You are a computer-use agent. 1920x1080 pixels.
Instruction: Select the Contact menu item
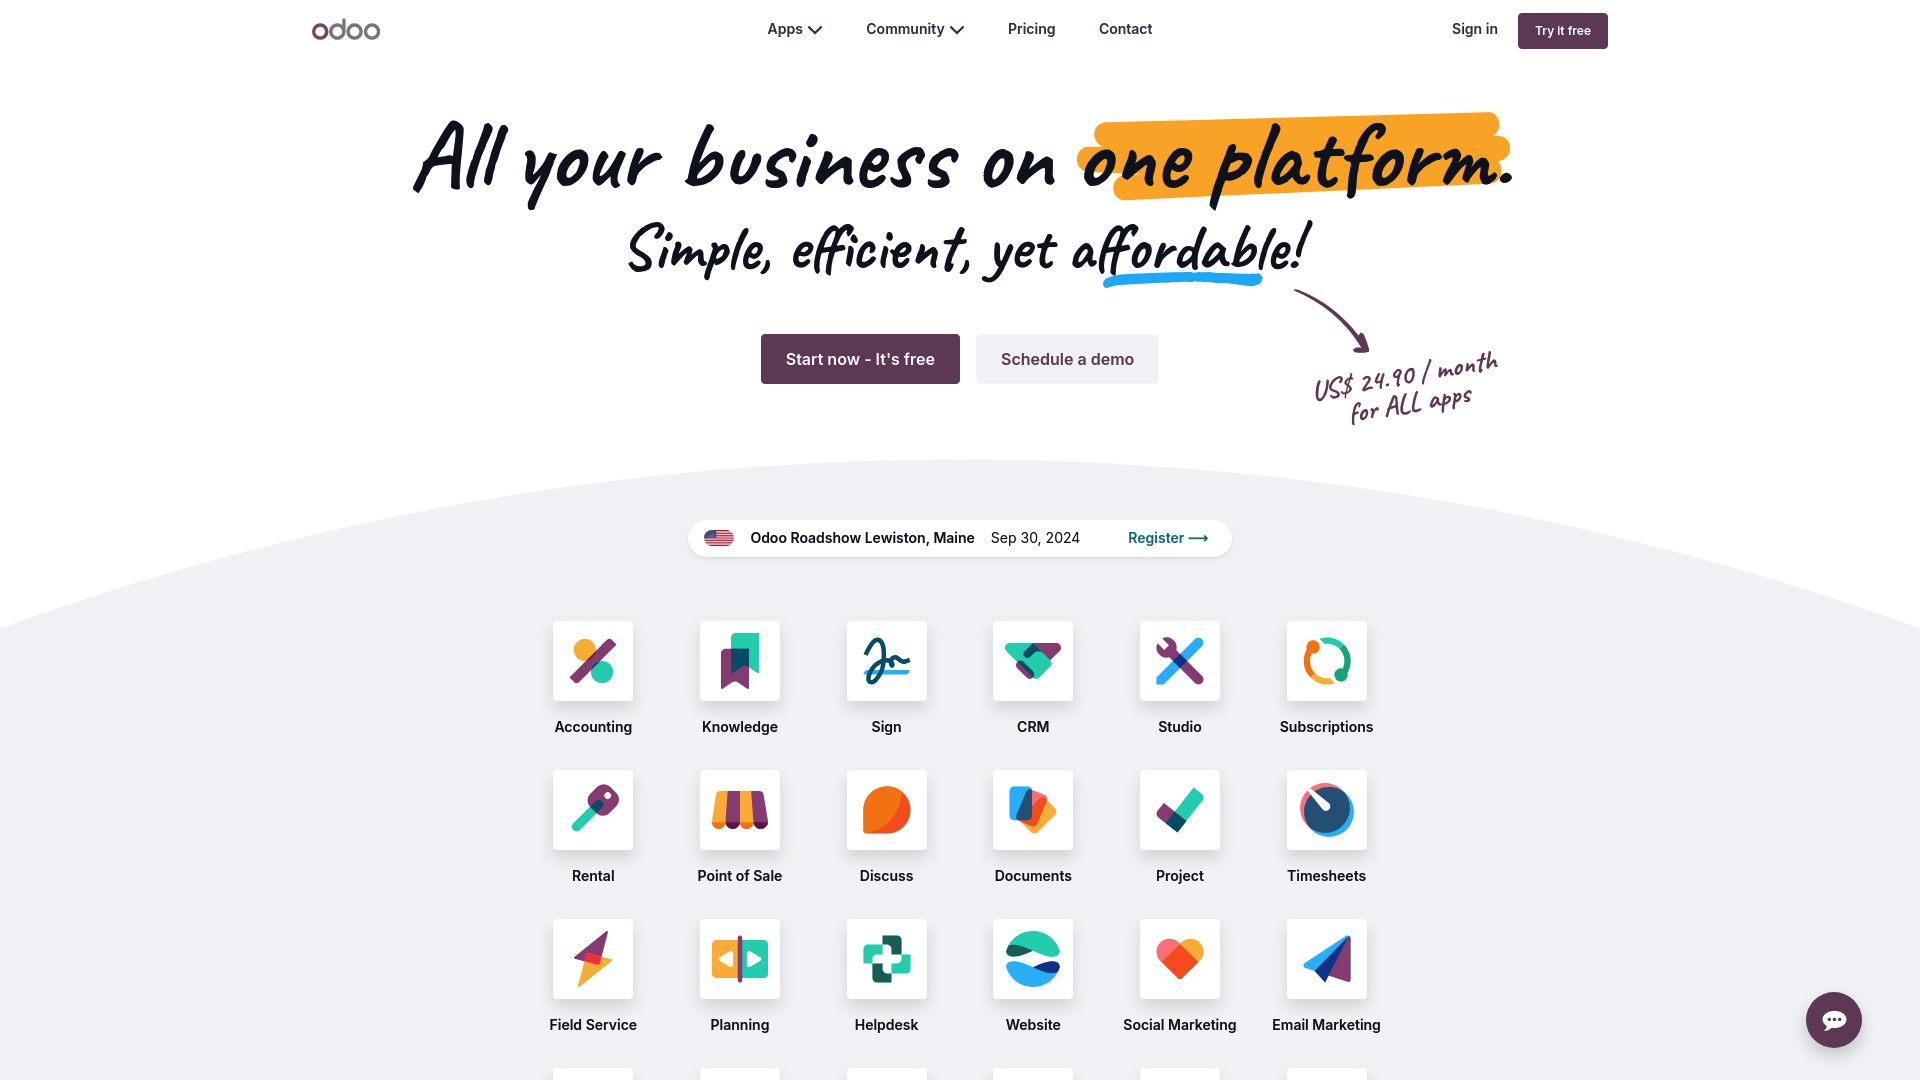point(1125,29)
